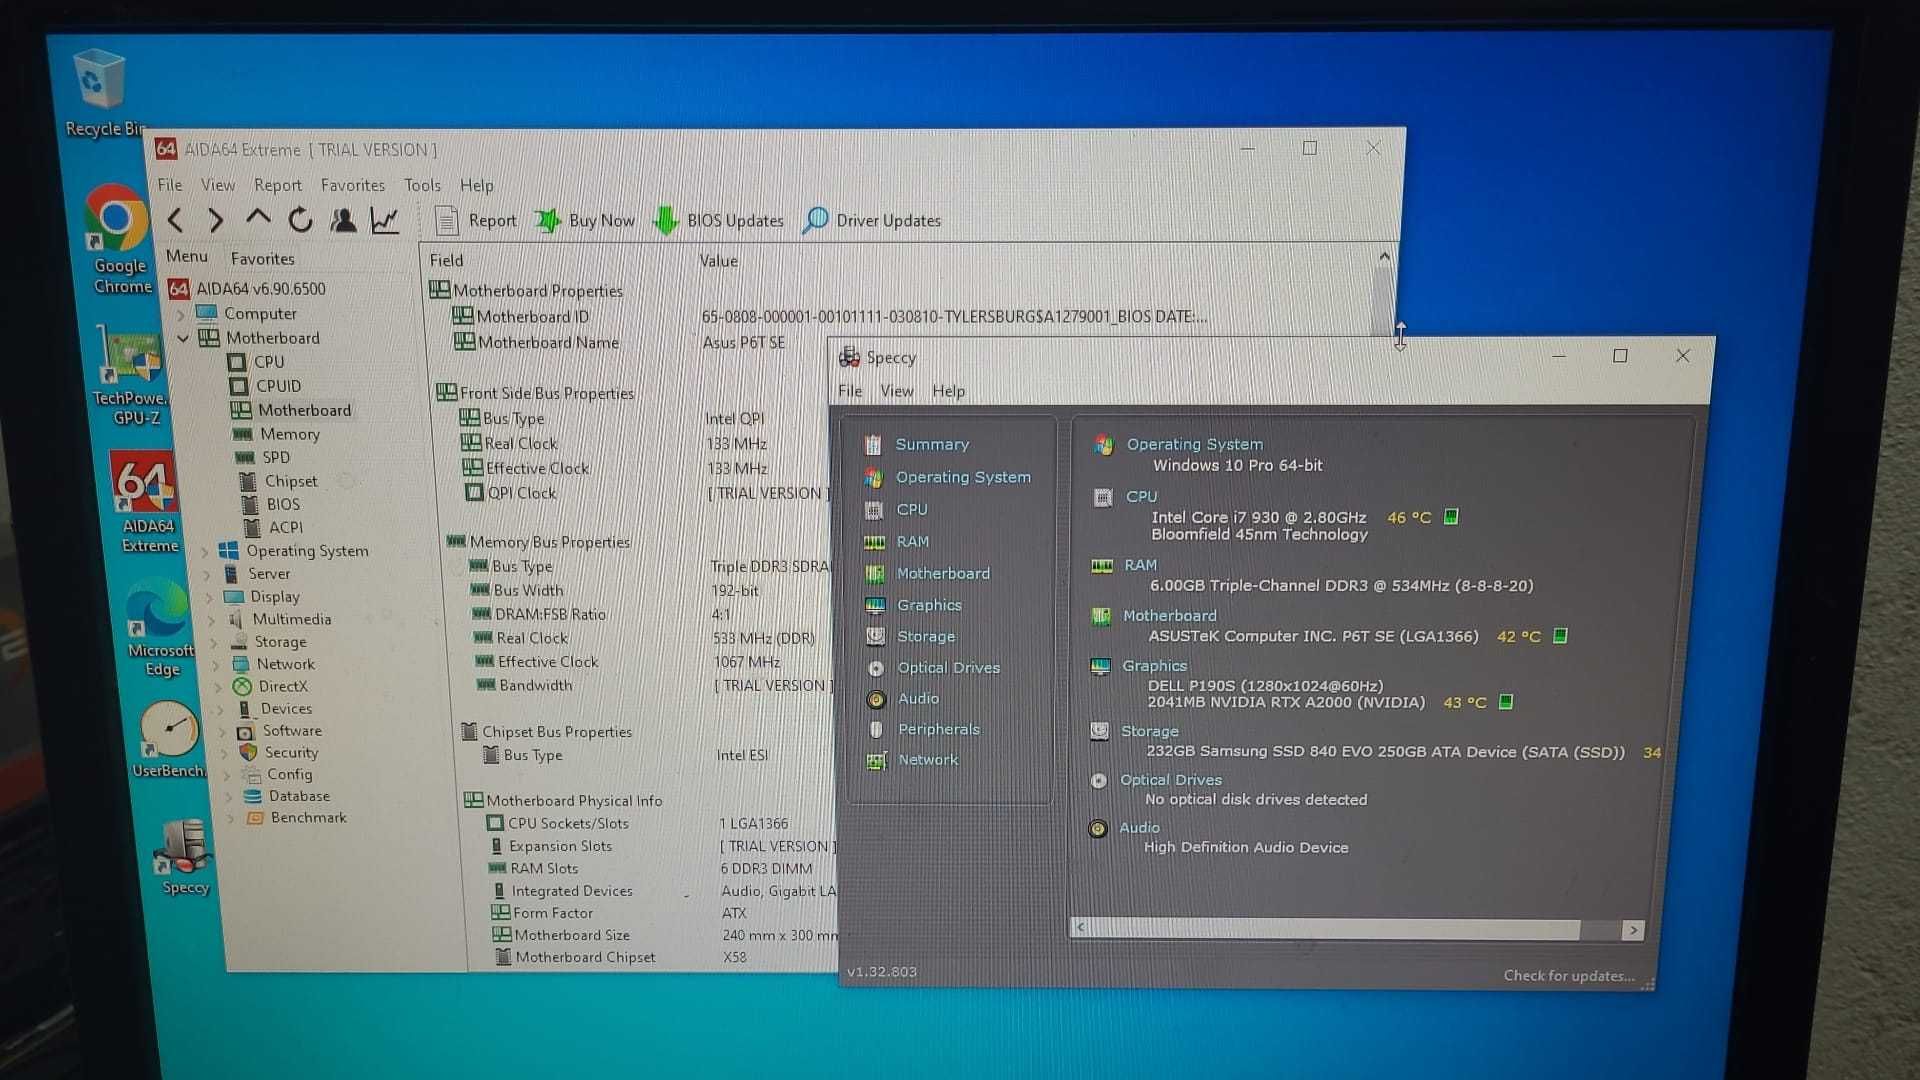Image resolution: width=1920 pixels, height=1080 pixels.
Task: Expand the Multimedia tree node
Action: point(211,620)
